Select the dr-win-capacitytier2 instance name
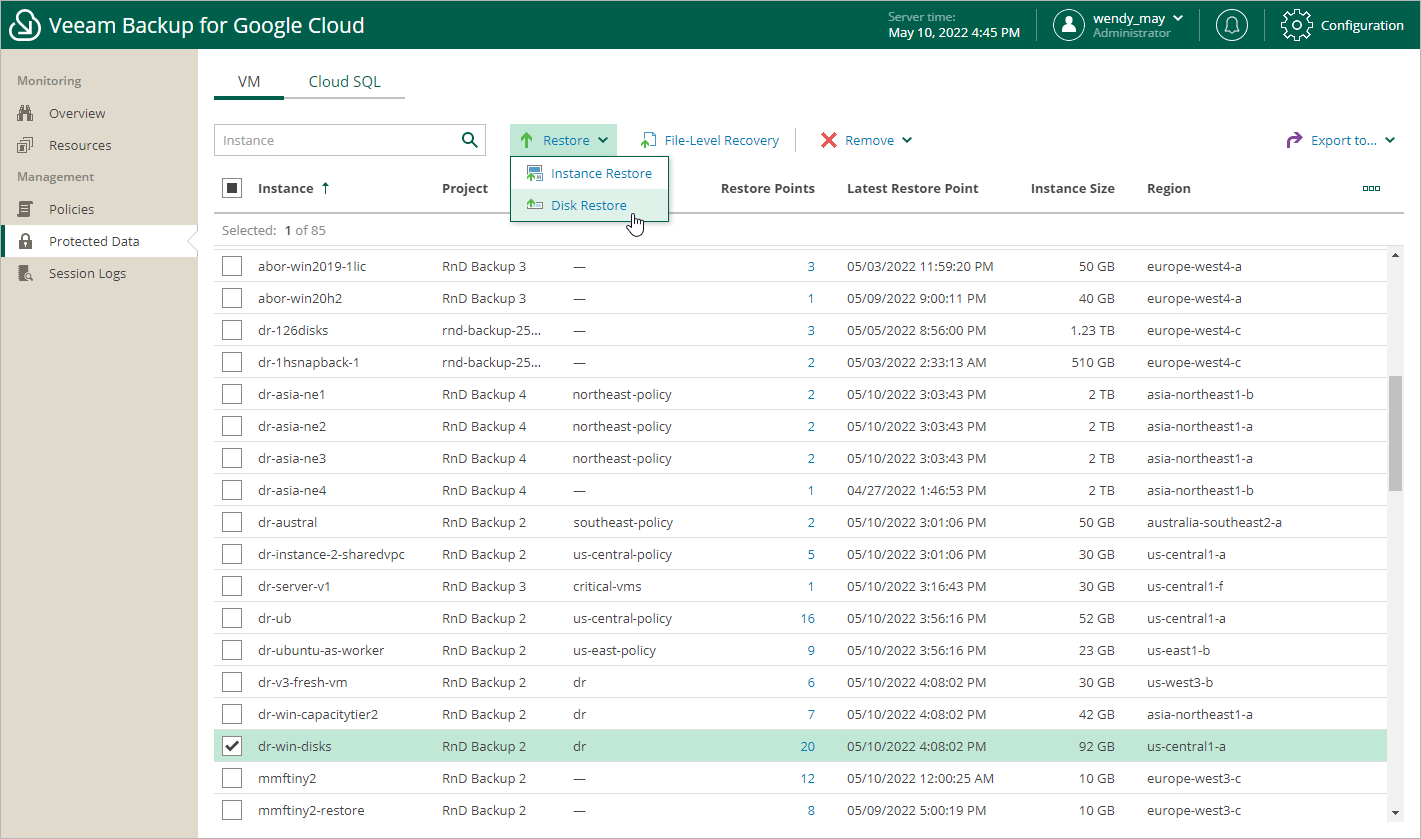This screenshot has height=839, width=1421. click(x=318, y=714)
